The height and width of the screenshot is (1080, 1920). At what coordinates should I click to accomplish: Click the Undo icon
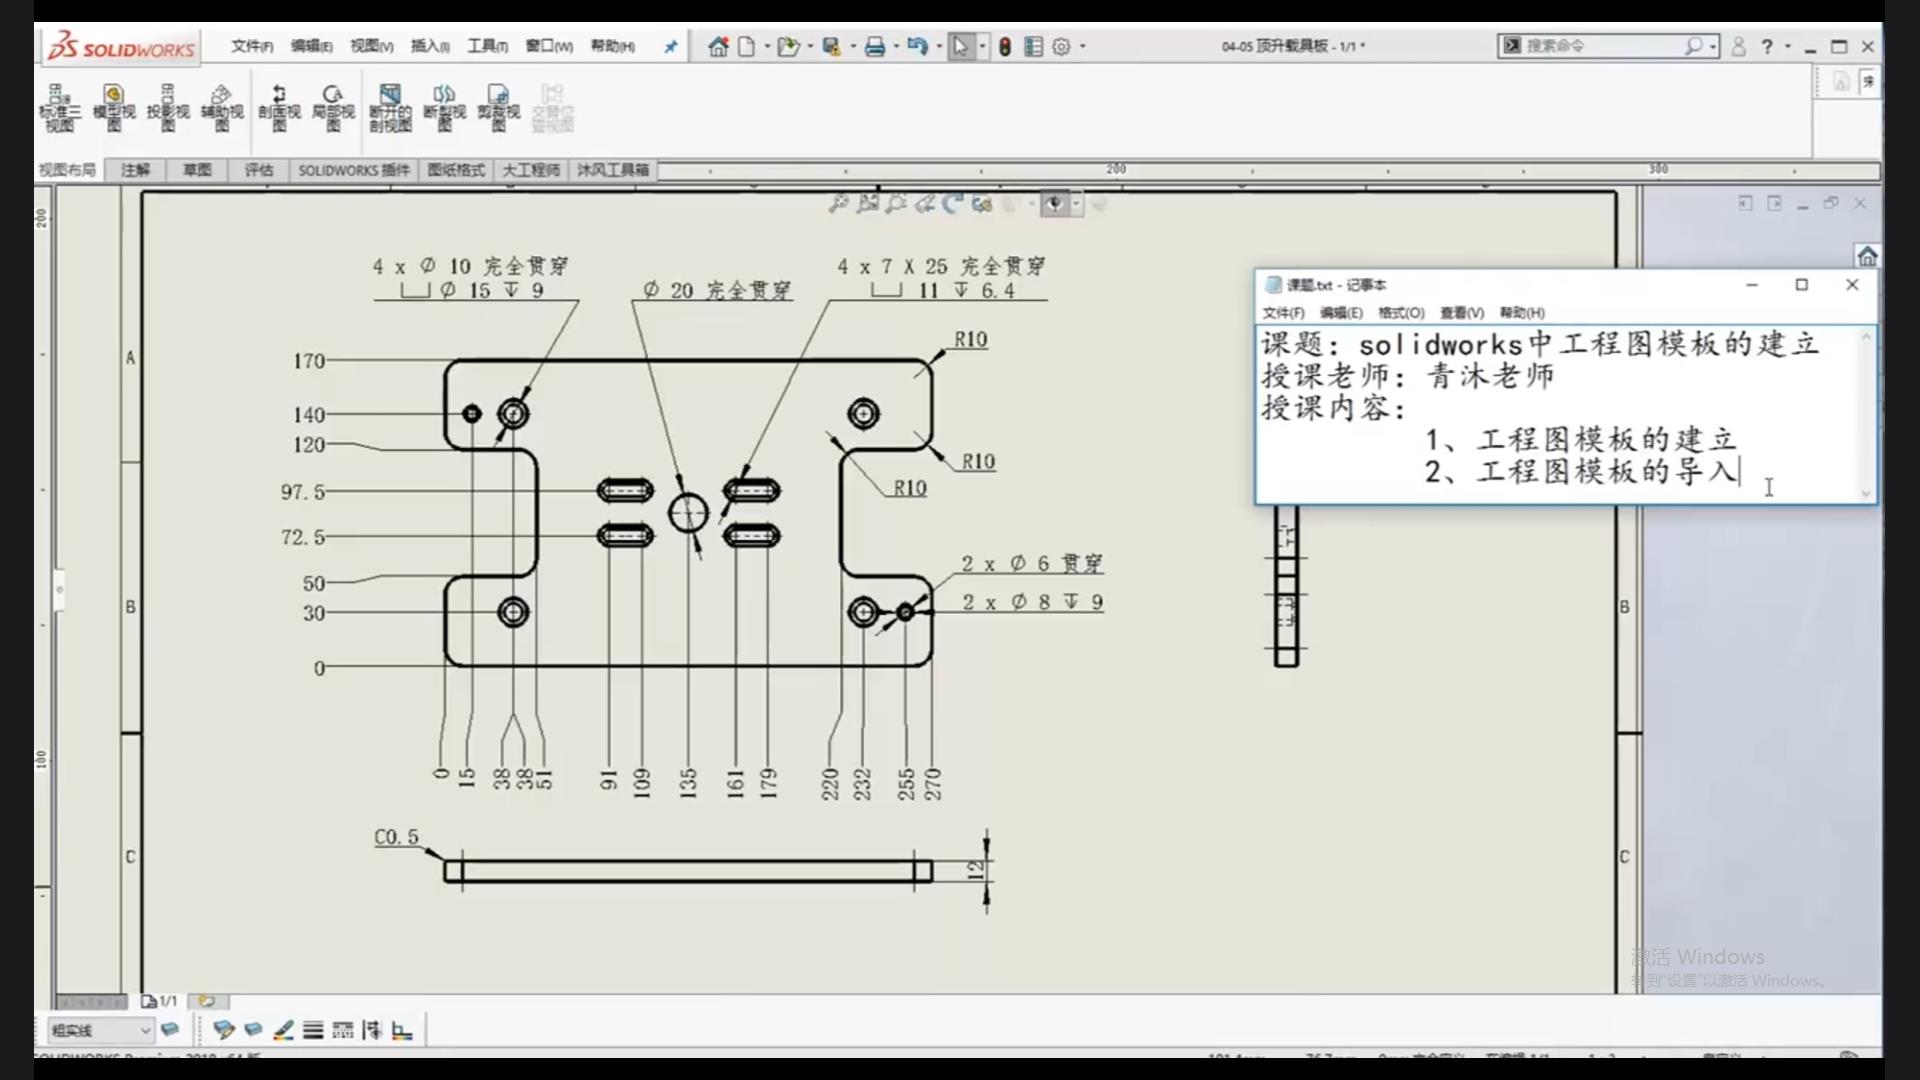tap(917, 47)
